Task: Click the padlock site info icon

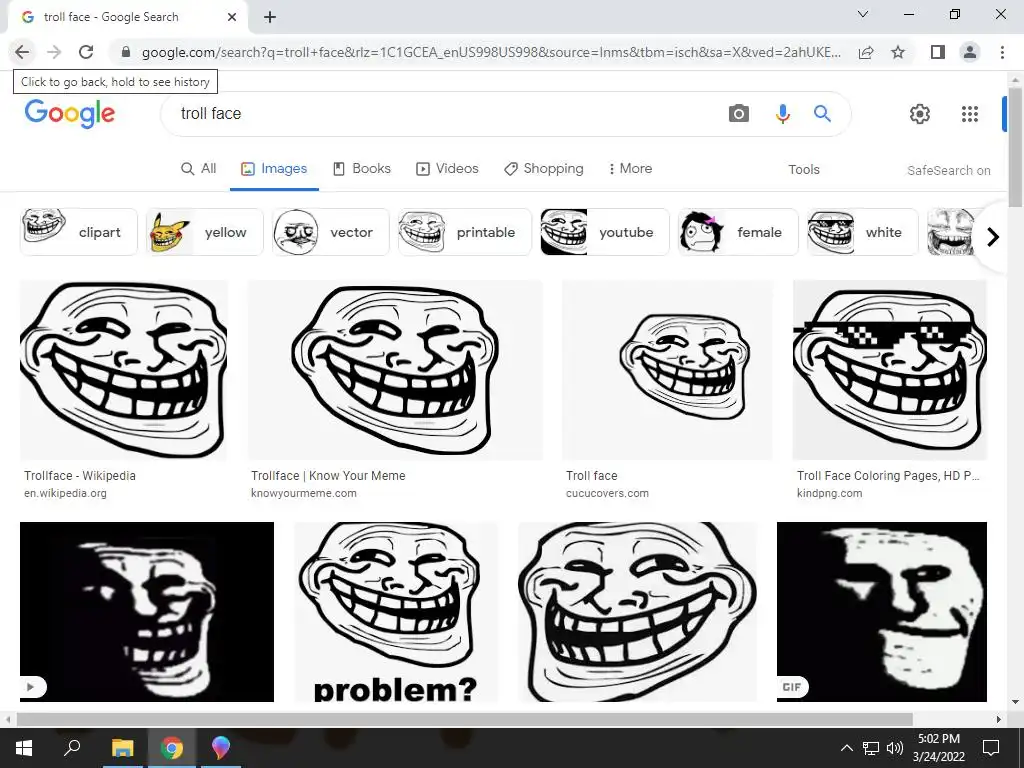Action: (126, 52)
